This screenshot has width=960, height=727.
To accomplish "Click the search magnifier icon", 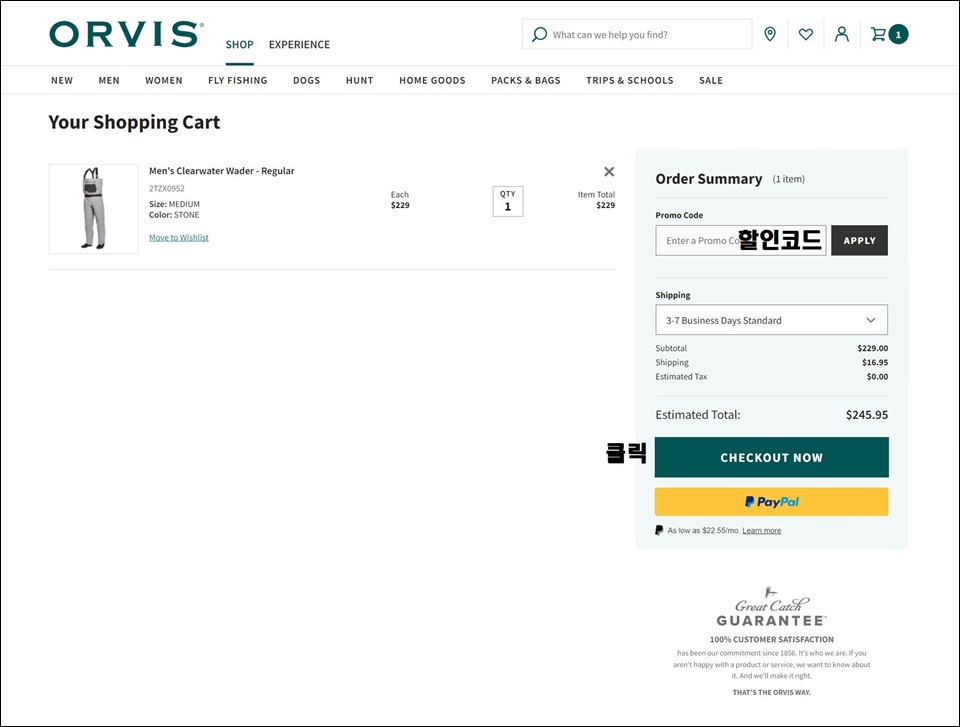I will (539, 34).
